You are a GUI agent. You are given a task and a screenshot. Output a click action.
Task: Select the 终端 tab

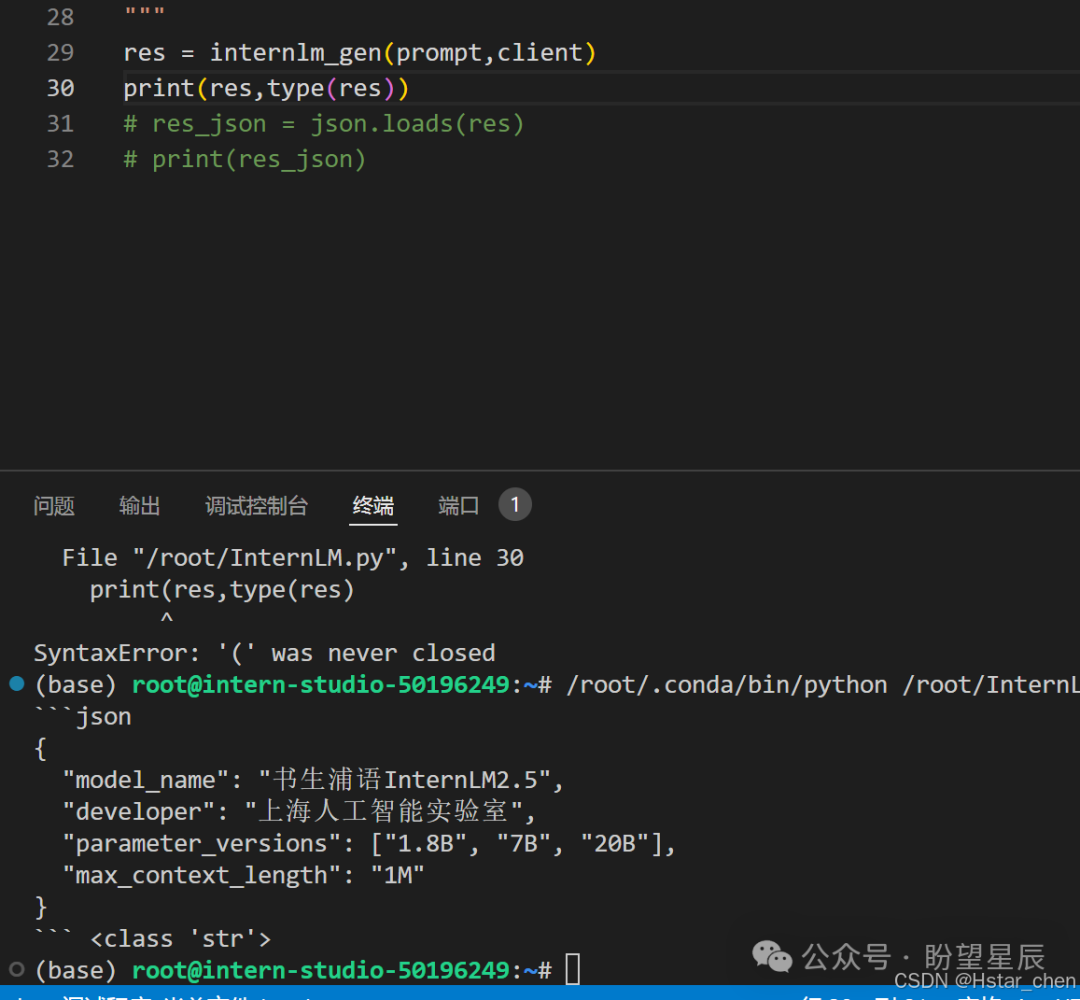(x=373, y=506)
